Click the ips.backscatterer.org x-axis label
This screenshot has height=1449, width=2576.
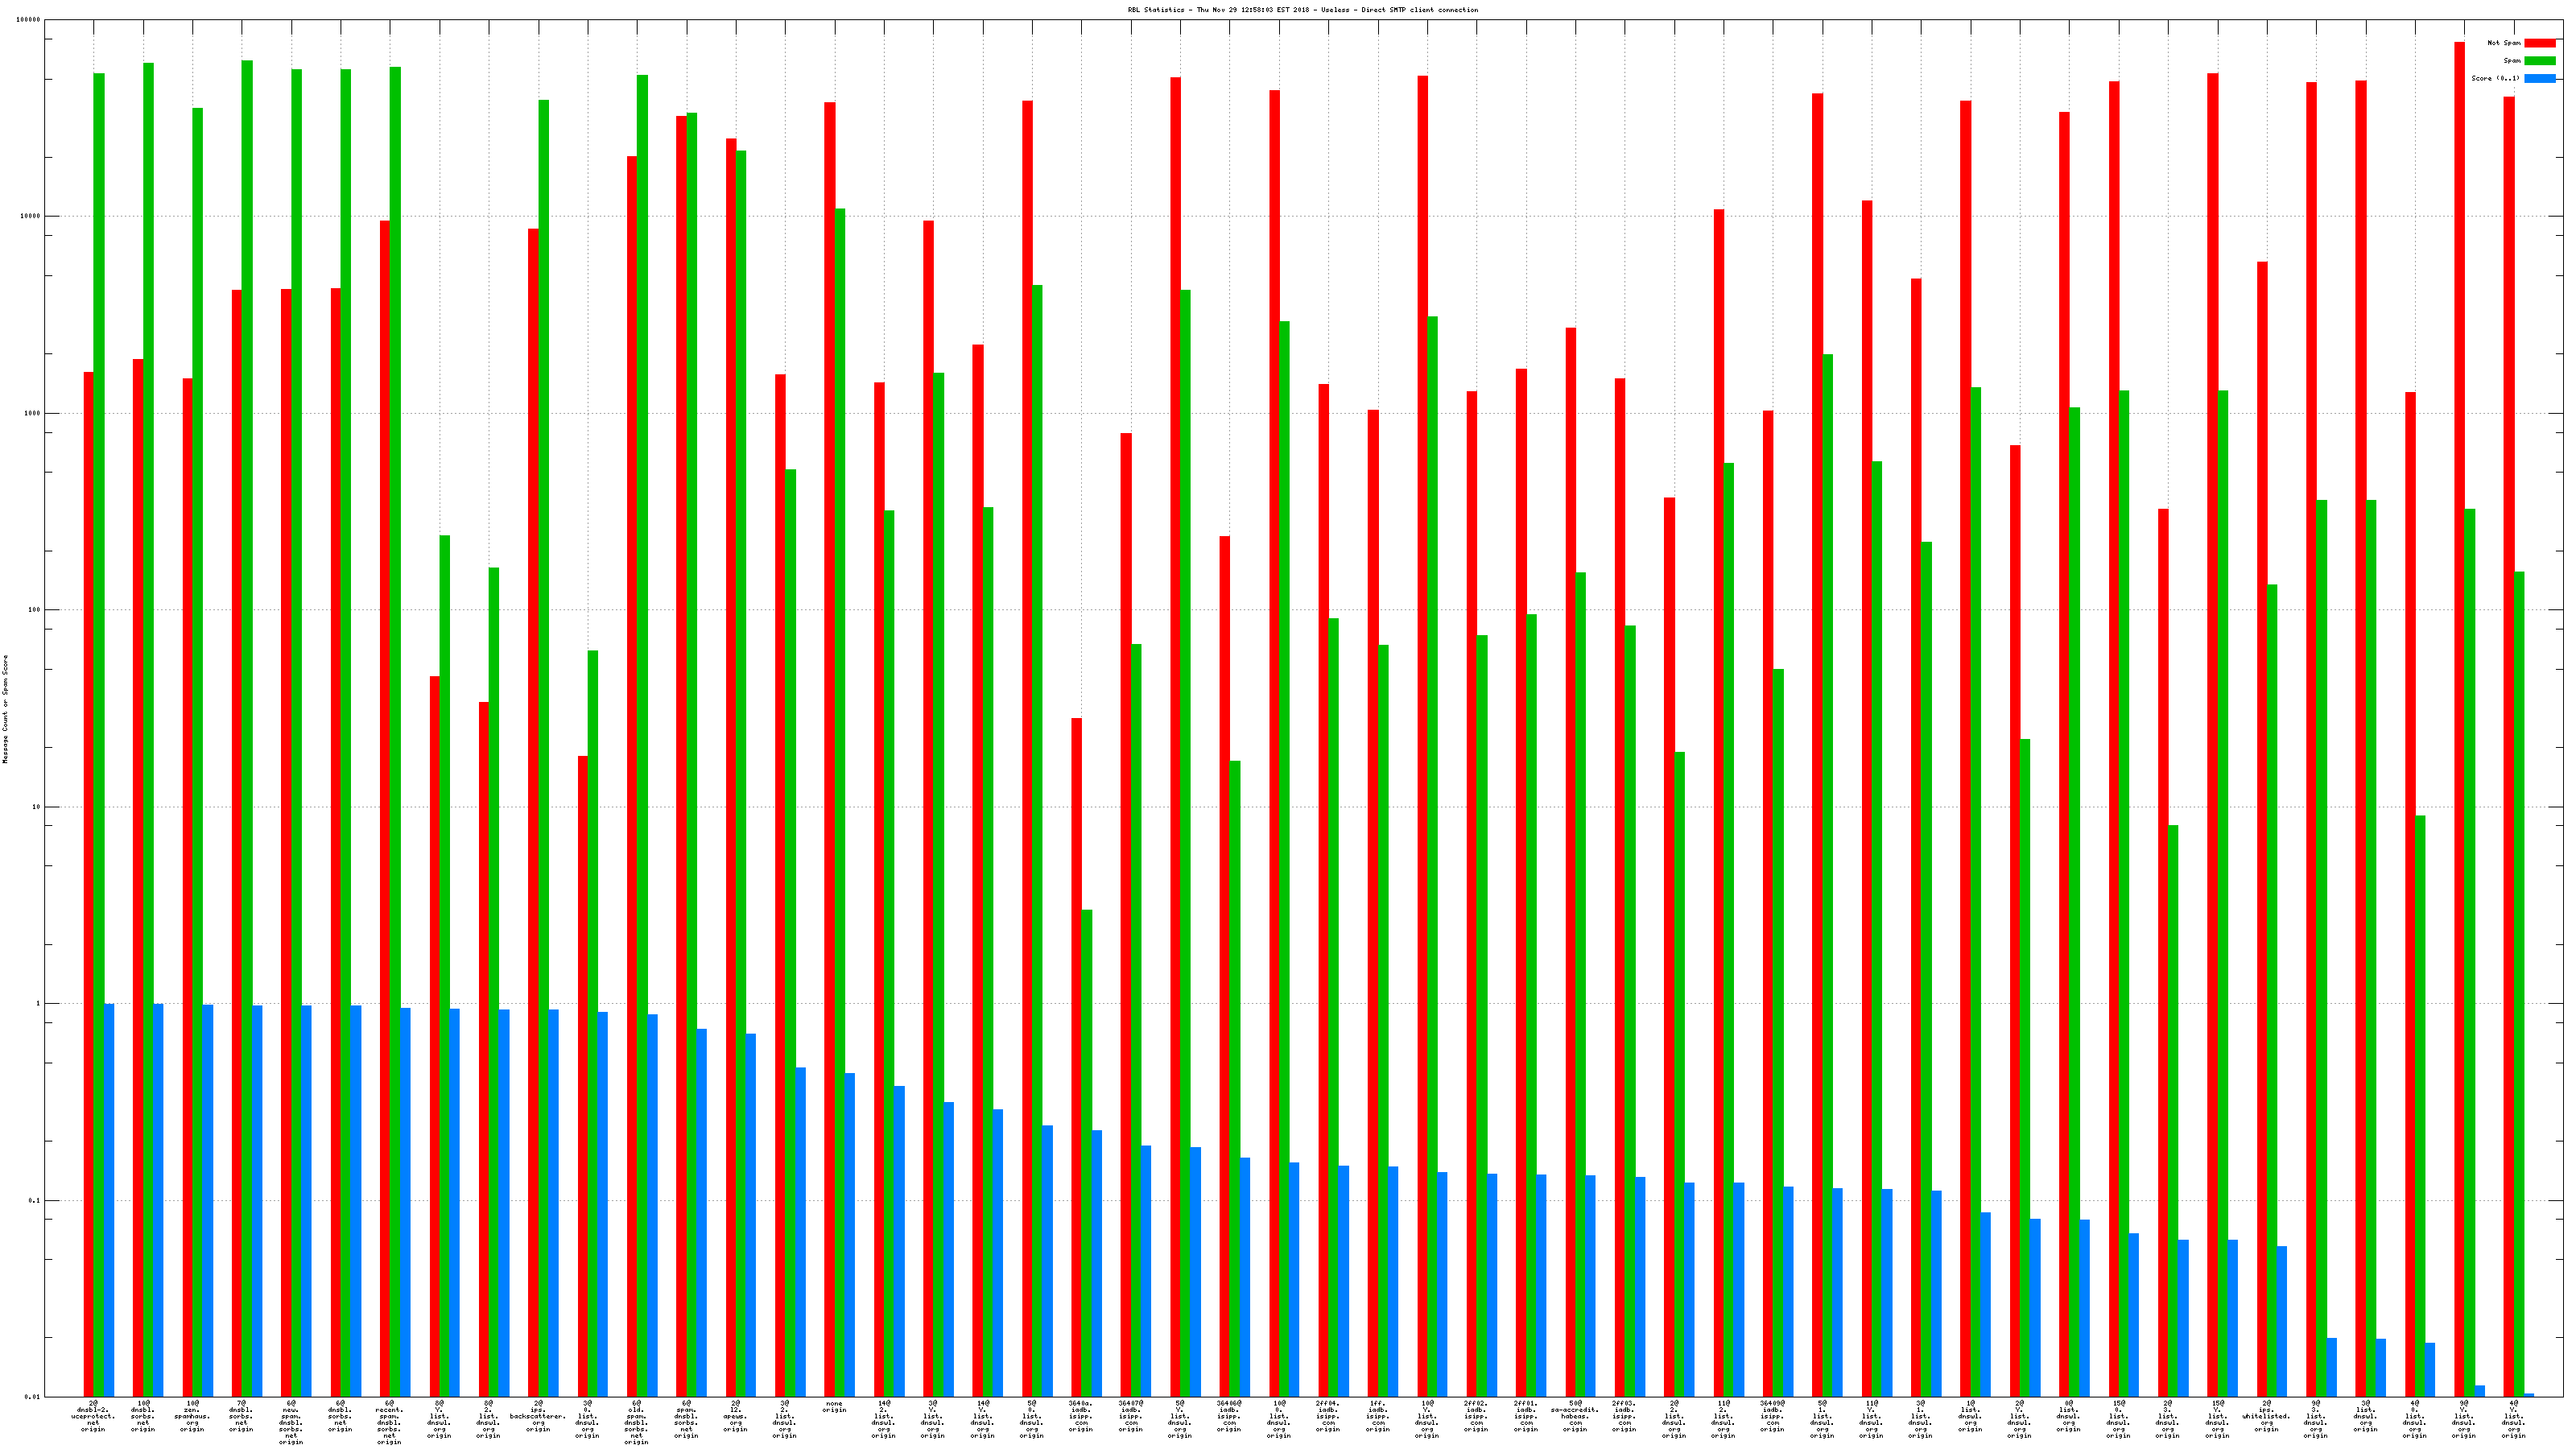tap(538, 1416)
